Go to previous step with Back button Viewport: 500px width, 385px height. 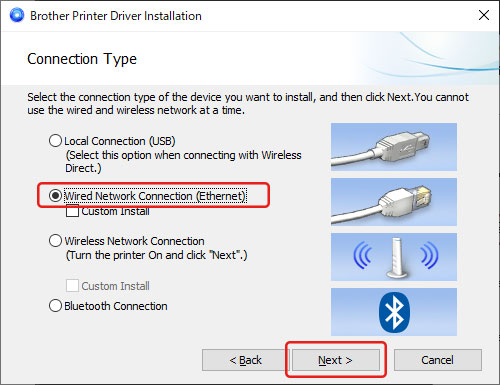pos(245,360)
